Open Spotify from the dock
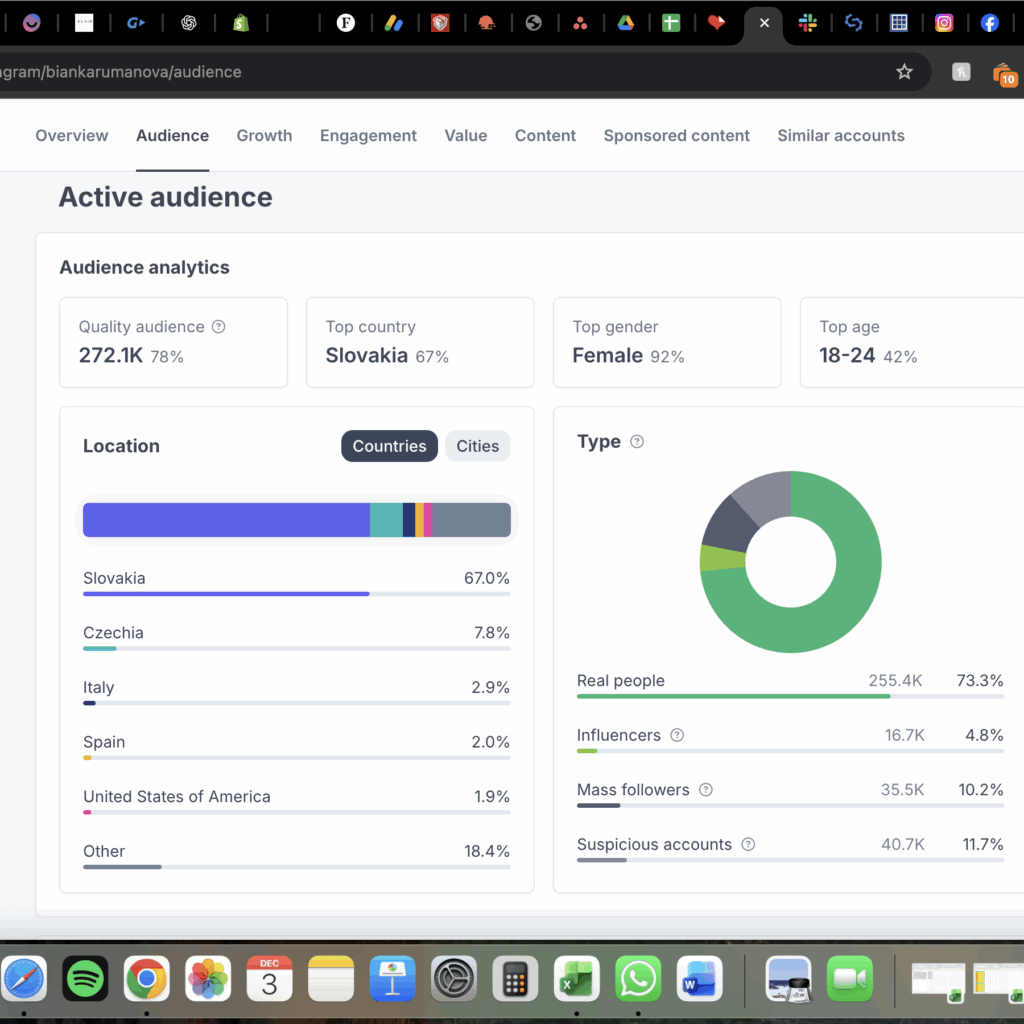The image size is (1024, 1024). point(85,979)
